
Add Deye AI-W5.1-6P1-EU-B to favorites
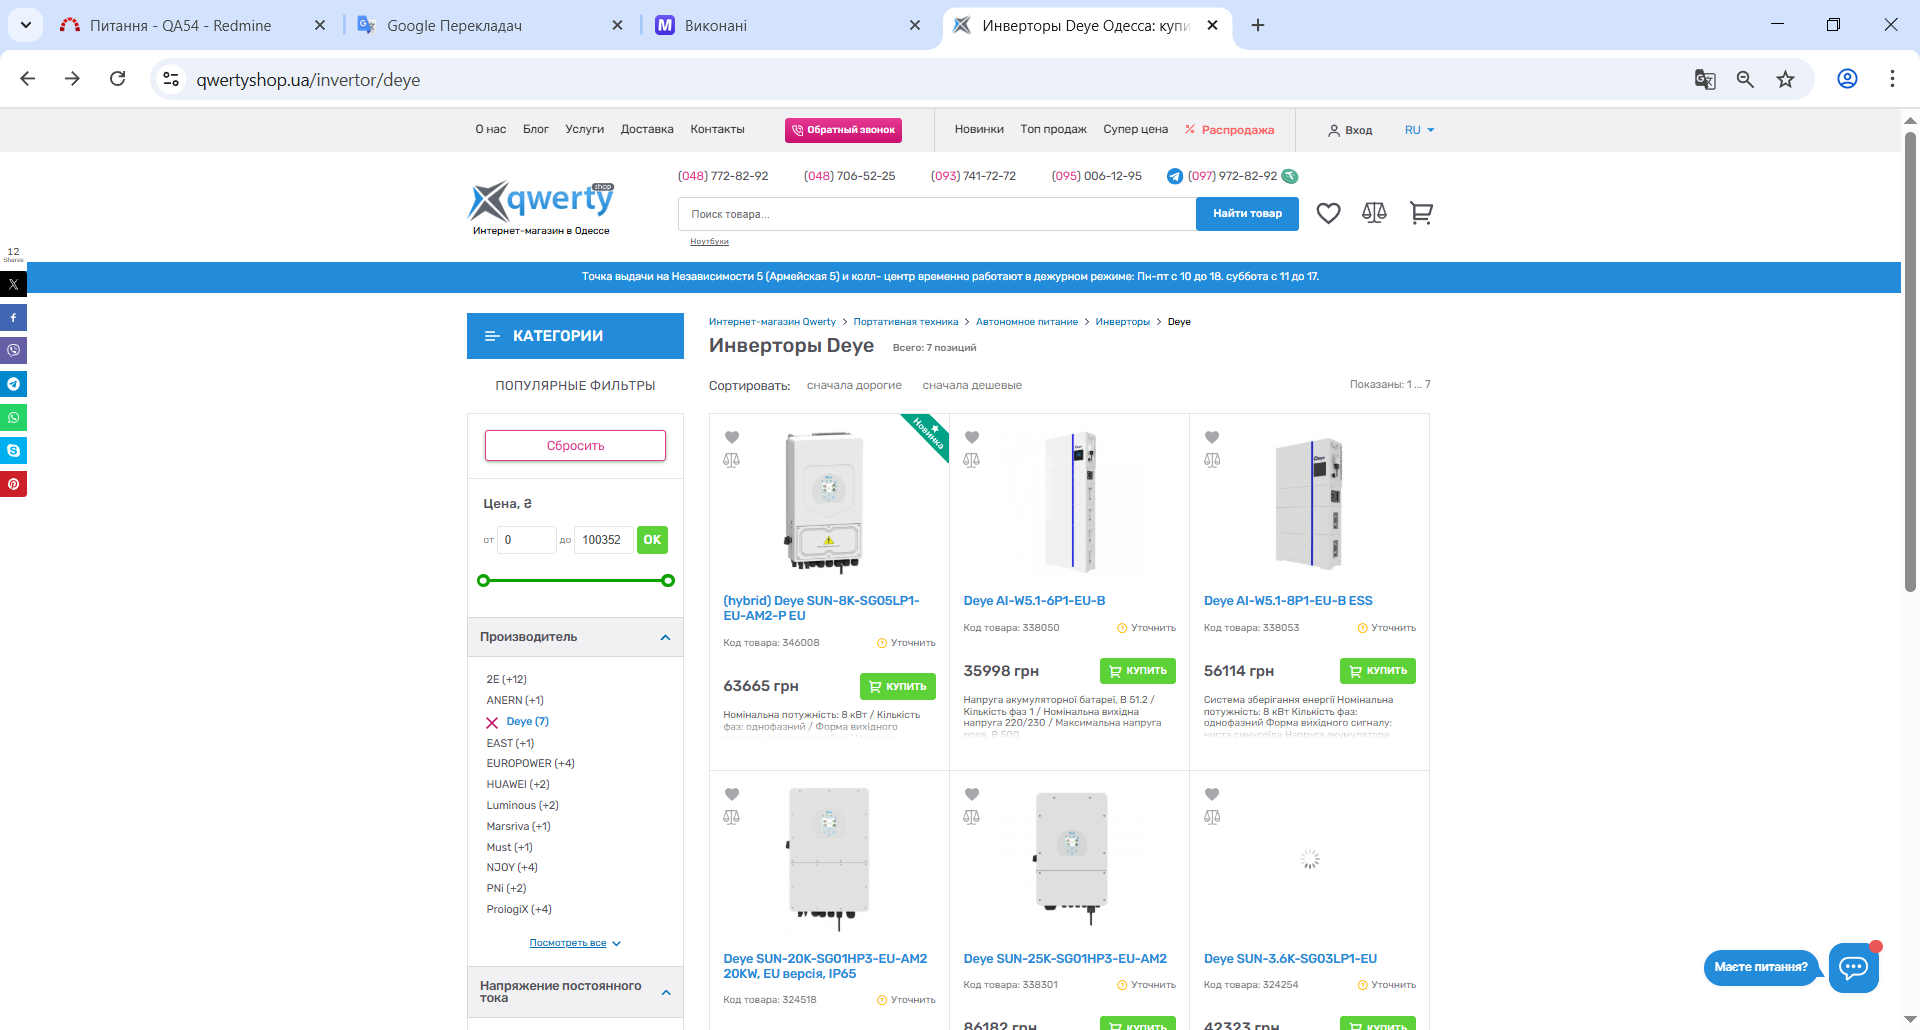pyautogui.click(x=972, y=437)
